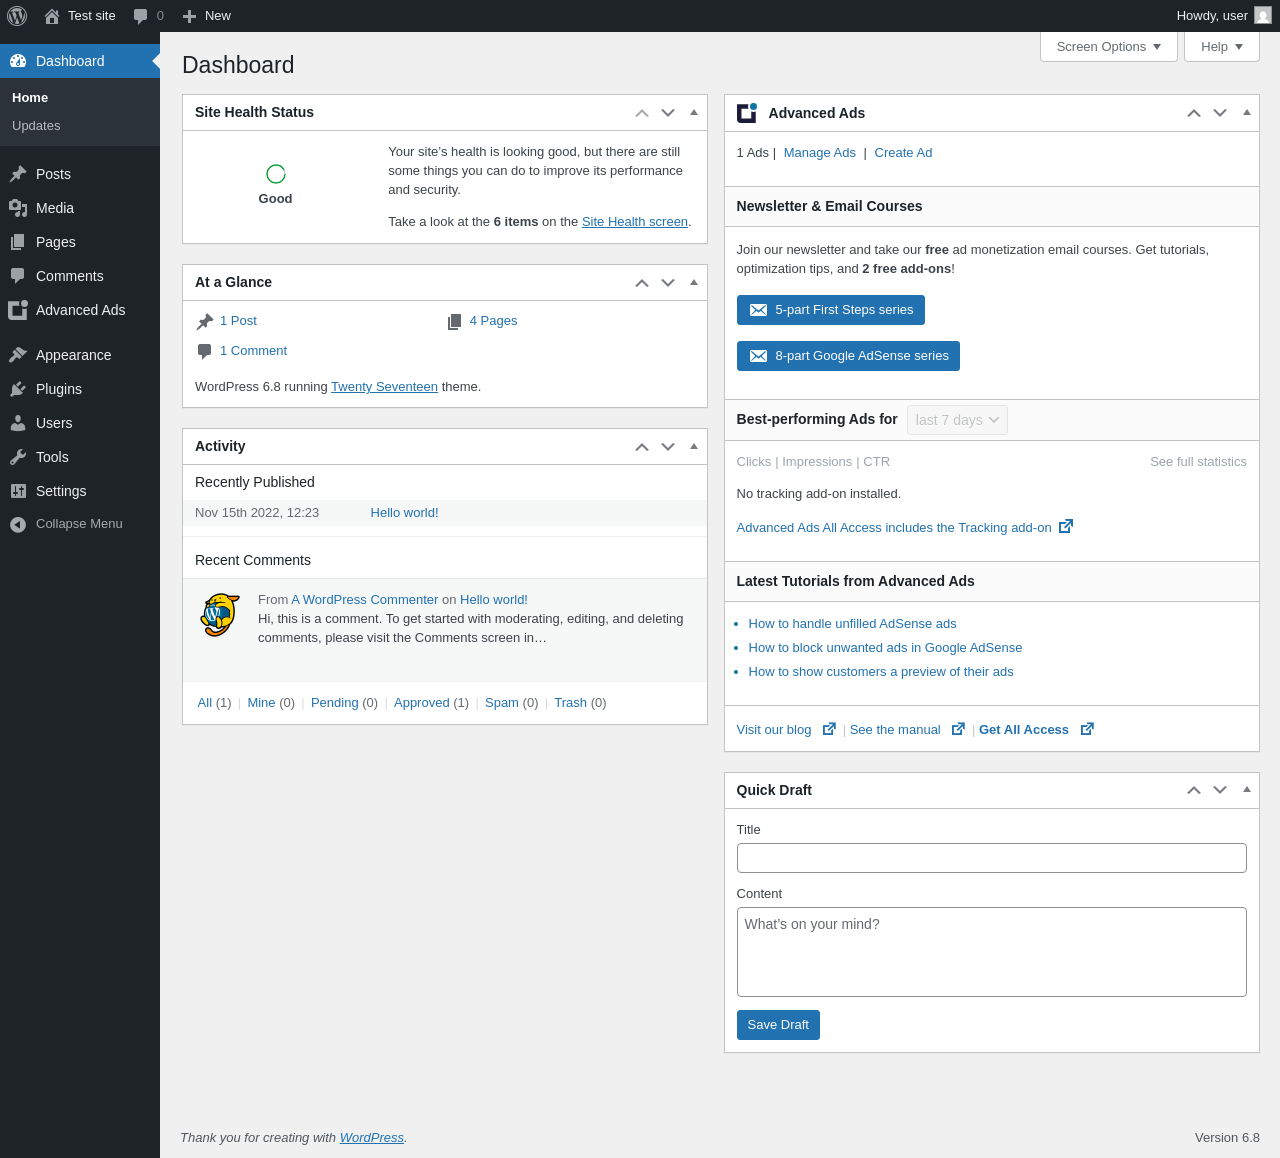
Task: Open comments bubble in admin bar
Action: click(x=141, y=16)
